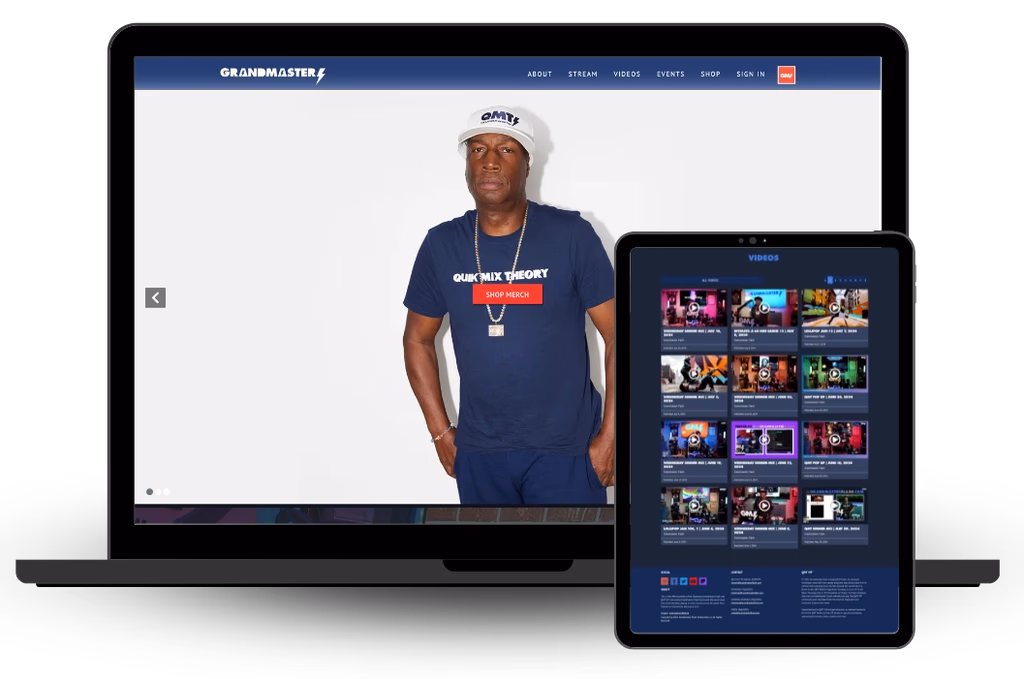Play the red-lit room video
Image resolution: width=1024 pixels, height=679 pixels.
(x=835, y=440)
